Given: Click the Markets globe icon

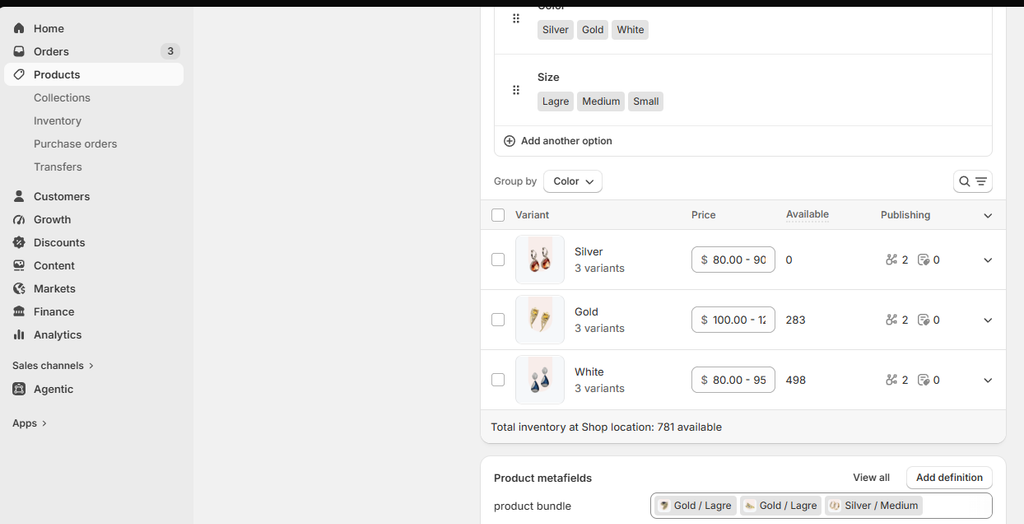Looking at the screenshot, I should click(19, 288).
